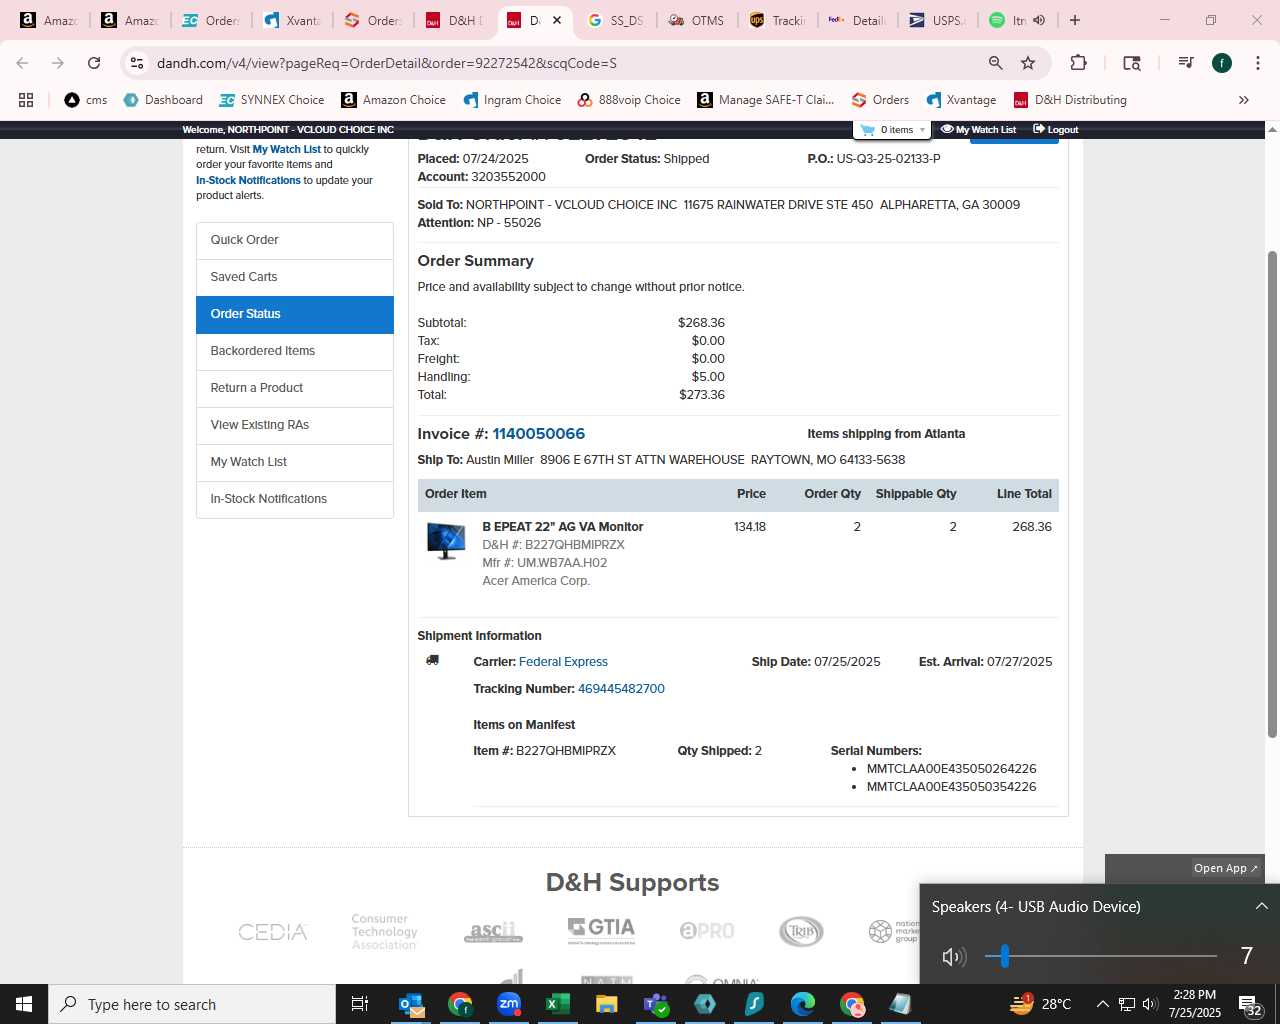Viewport: 1280px width, 1024px height.
Task: Click the address bar URL field
Action: coord(560,63)
